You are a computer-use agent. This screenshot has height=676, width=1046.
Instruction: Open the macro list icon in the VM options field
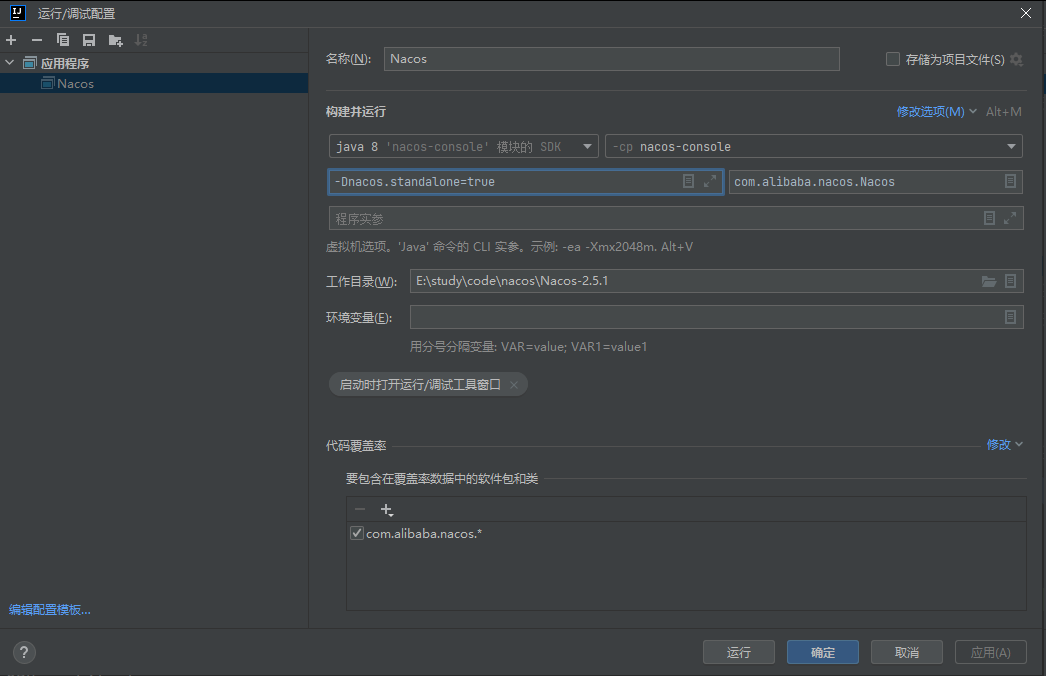click(688, 182)
